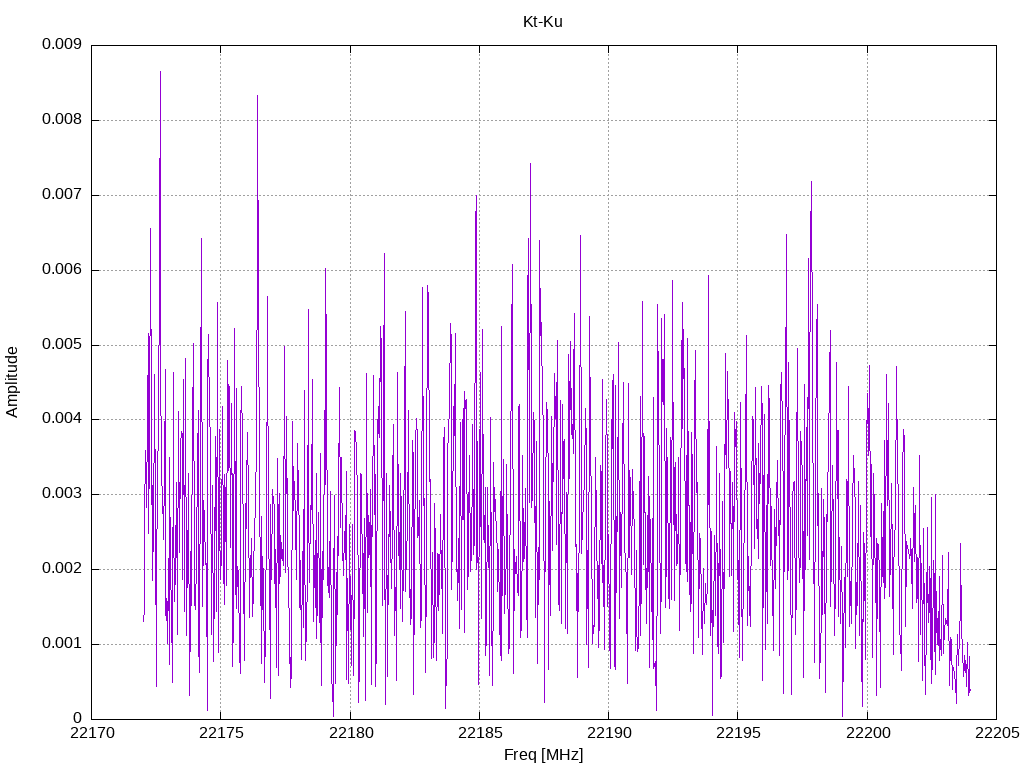Screen dimensions: 1024x768
Task: Click the y-axis value 0.003
Action: 62,494
